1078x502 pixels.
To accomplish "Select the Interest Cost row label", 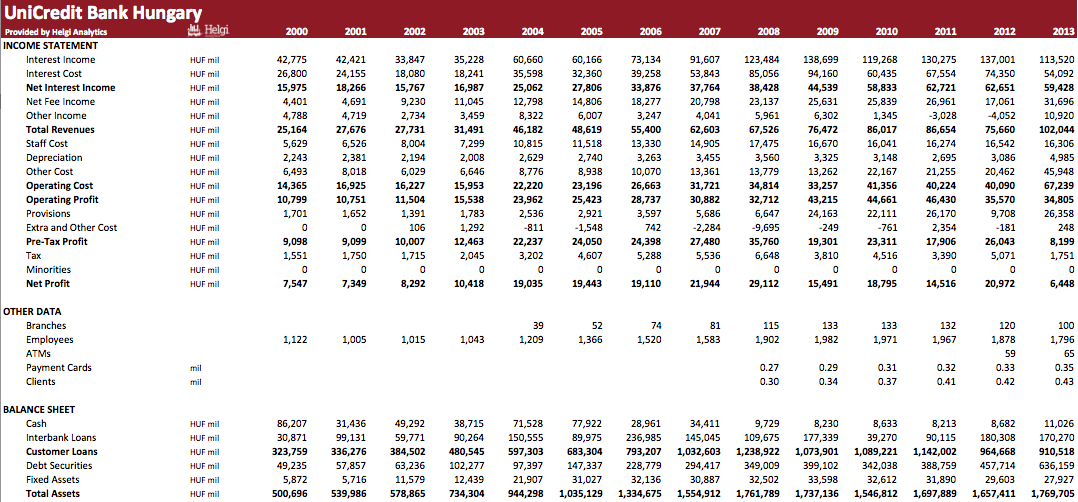I will (x=54, y=74).
